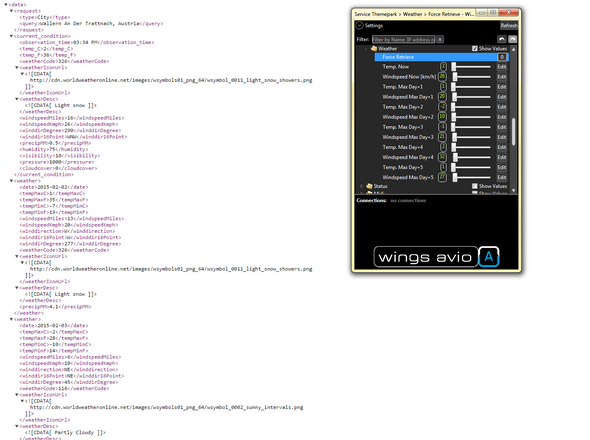This screenshot has height=440, width=590.
Task: Click the Windspeed Max Day+1 slider
Action: [x=471, y=97]
